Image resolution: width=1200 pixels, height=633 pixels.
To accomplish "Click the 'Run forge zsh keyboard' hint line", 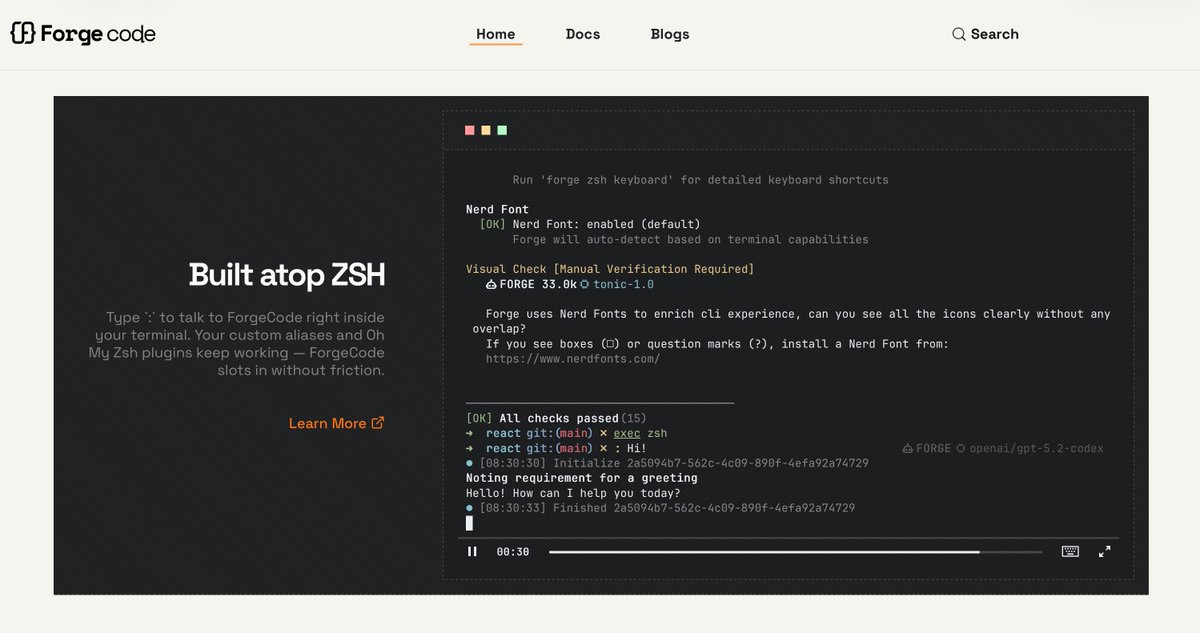I will (700, 180).
